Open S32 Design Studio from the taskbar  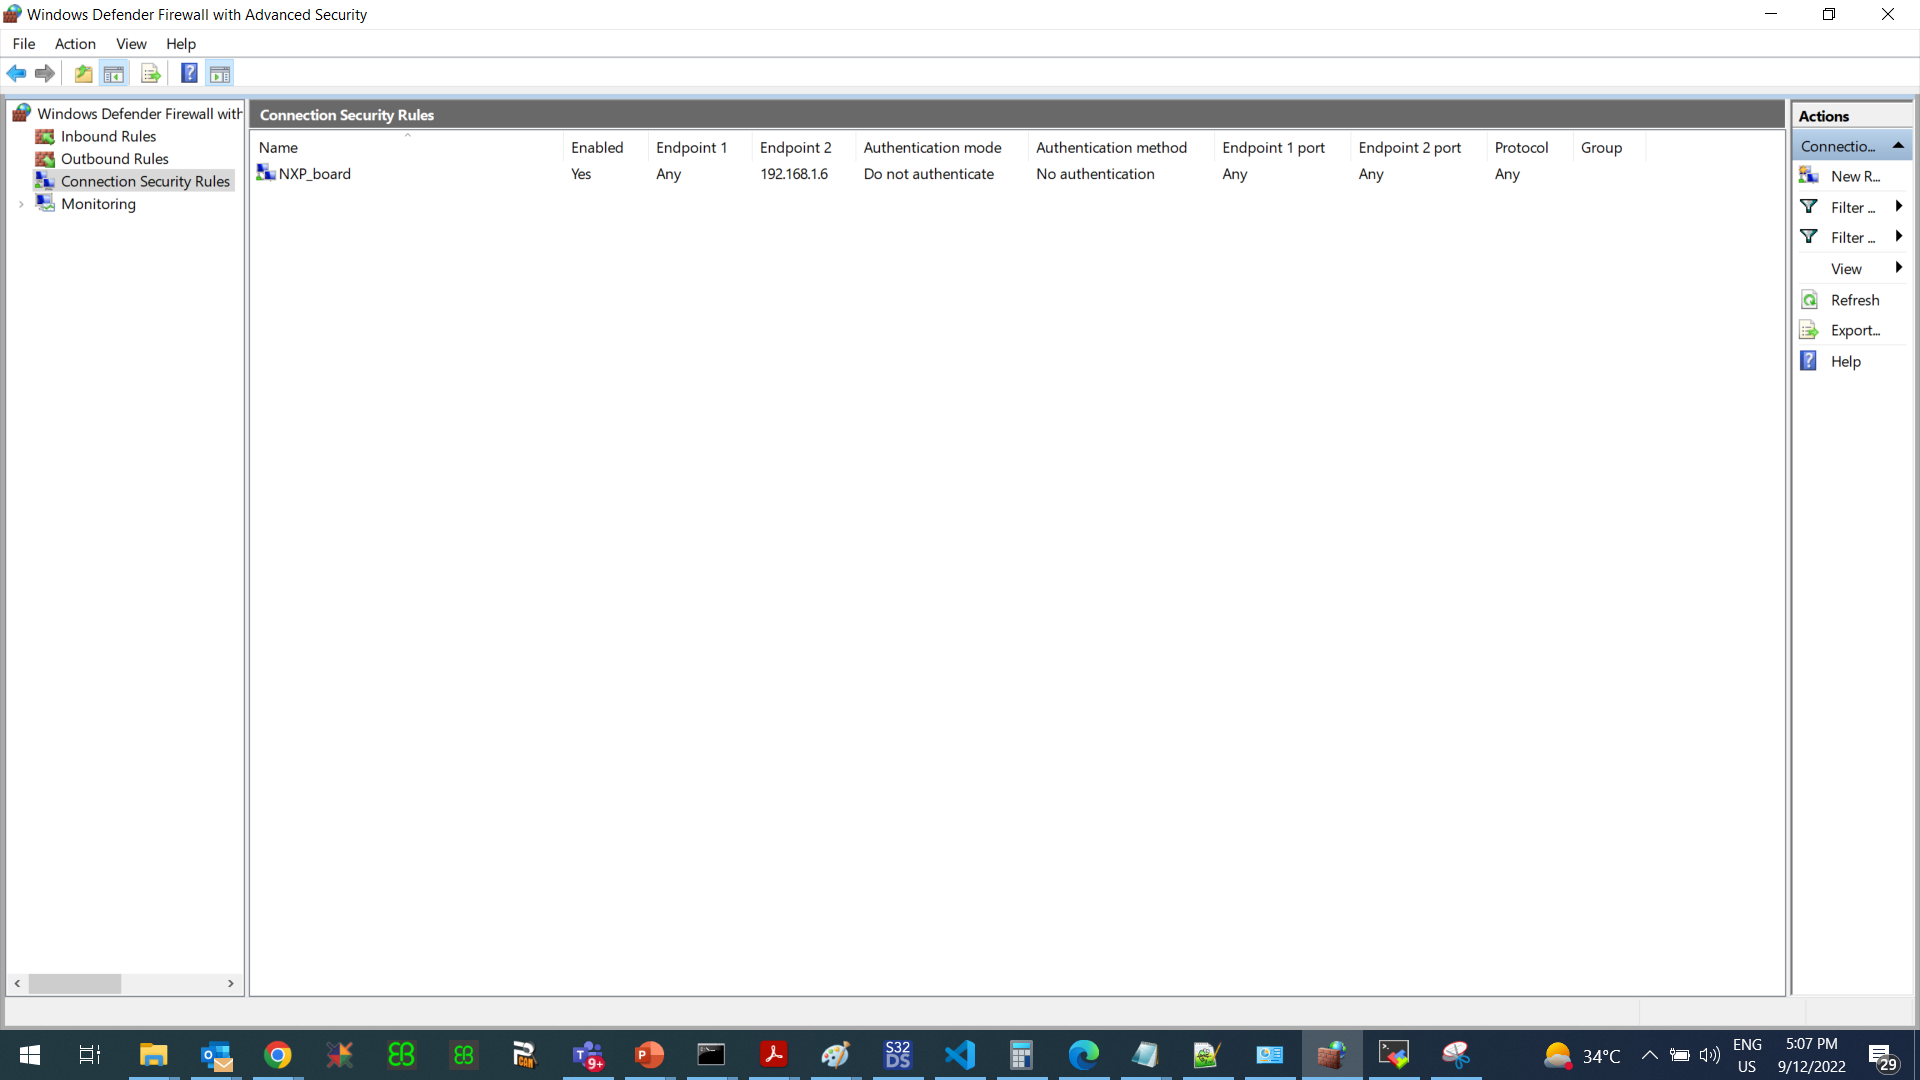tap(898, 1055)
